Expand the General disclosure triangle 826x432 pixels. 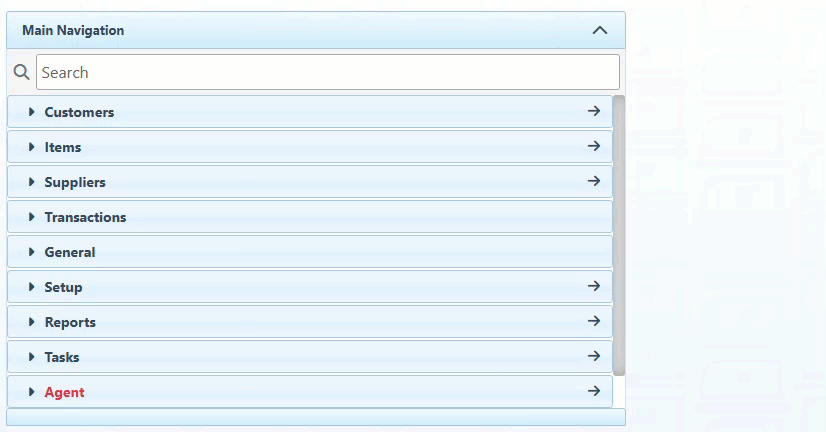32,252
